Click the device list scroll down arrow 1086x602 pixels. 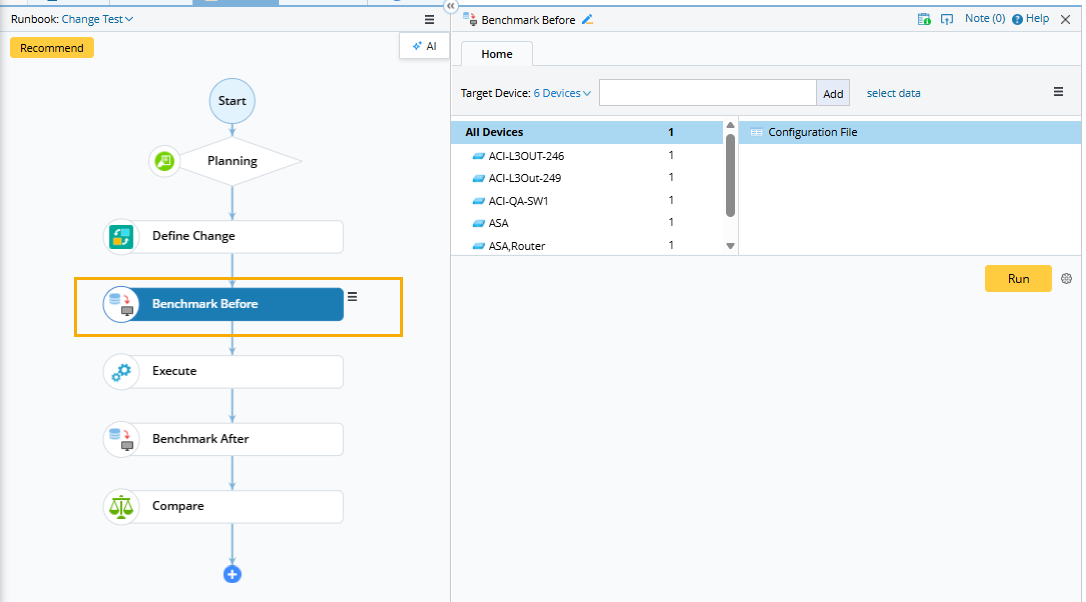click(x=730, y=246)
